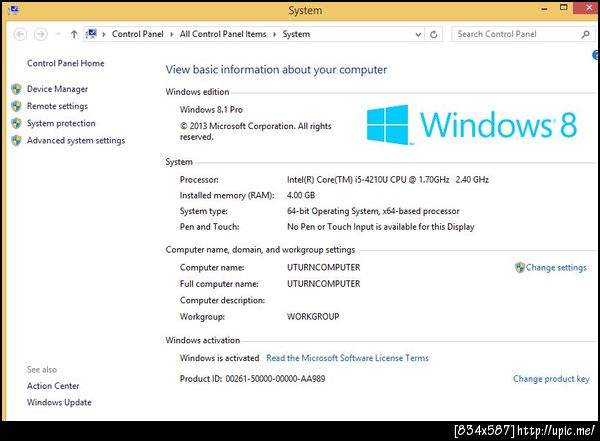Viewport: 600px width, 441px height.
Task: Open System protection
Action: (61, 123)
